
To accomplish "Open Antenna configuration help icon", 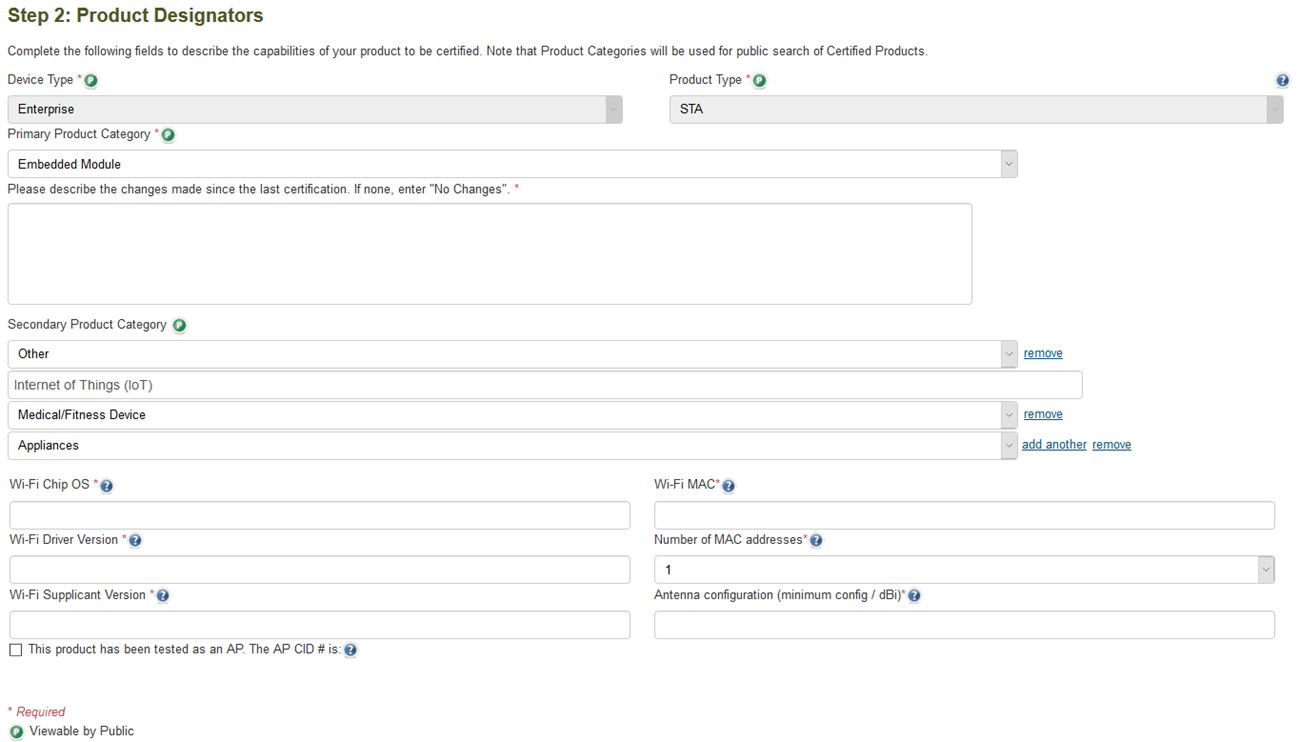I will pyautogui.click(x=914, y=596).
